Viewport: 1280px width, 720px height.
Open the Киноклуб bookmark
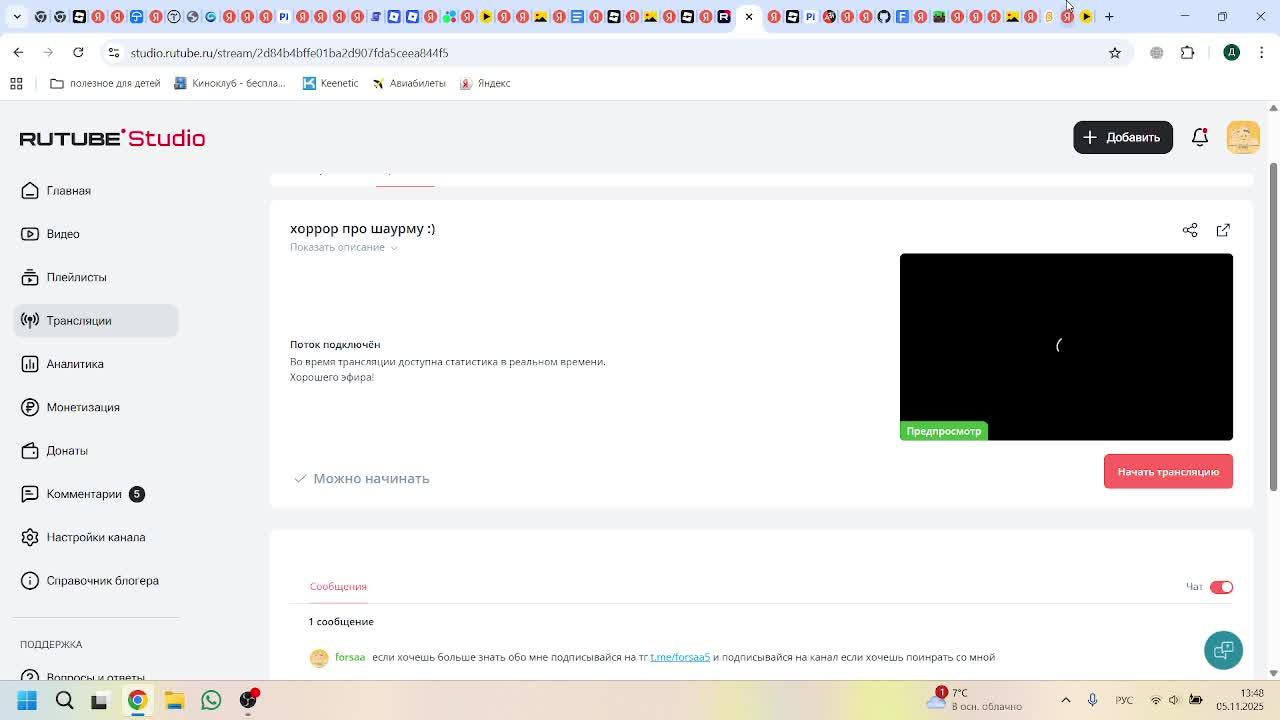click(x=230, y=83)
